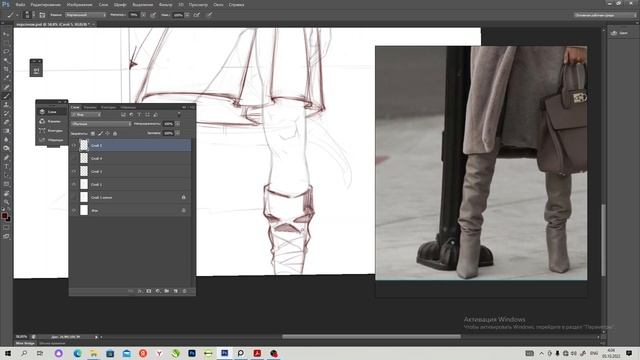This screenshot has height=360, width=640.
Task: Toggle lock all padlock in Закрепить row
Action: coord(115,133)
